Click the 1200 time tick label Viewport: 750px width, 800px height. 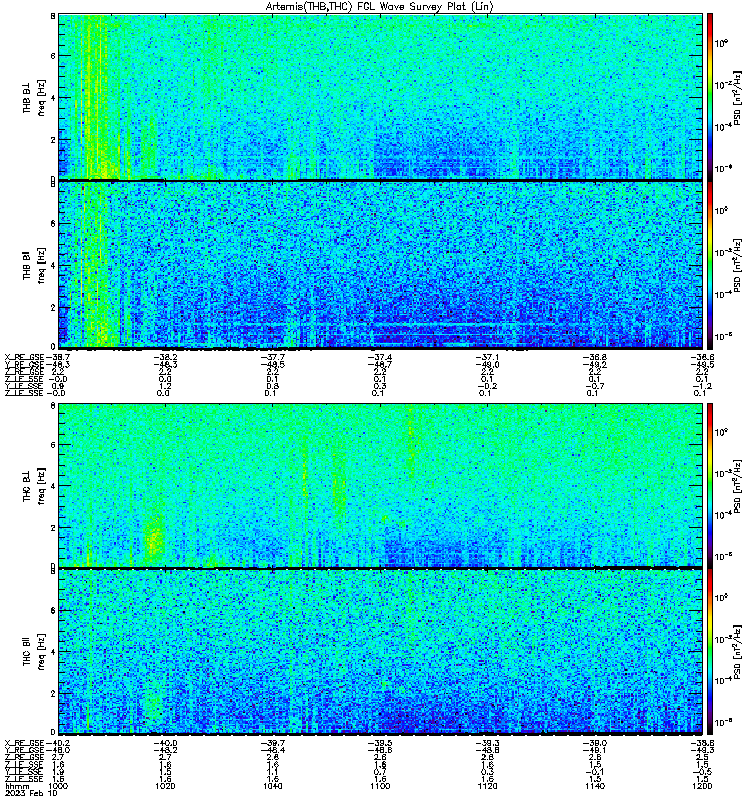pyautogui.click(x=702, y=786)
